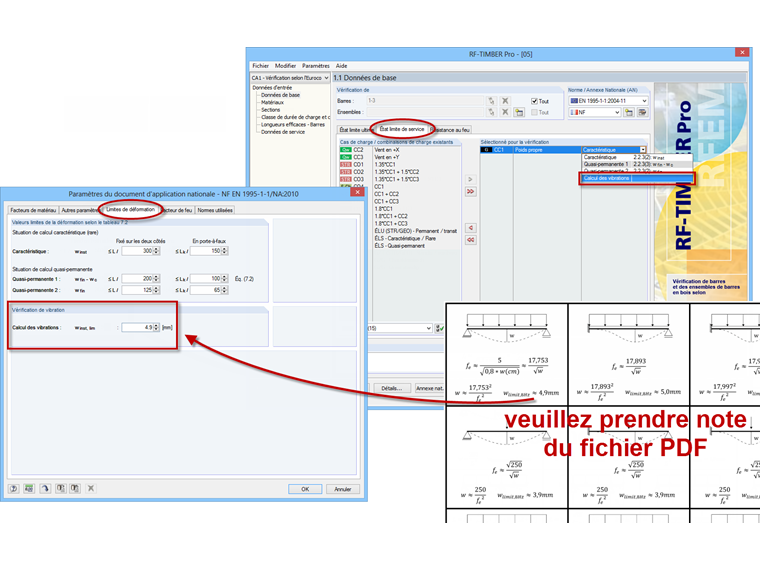
Task: Choose Quasi-permanente 1 in dropdown list
Action: [636, 164]
